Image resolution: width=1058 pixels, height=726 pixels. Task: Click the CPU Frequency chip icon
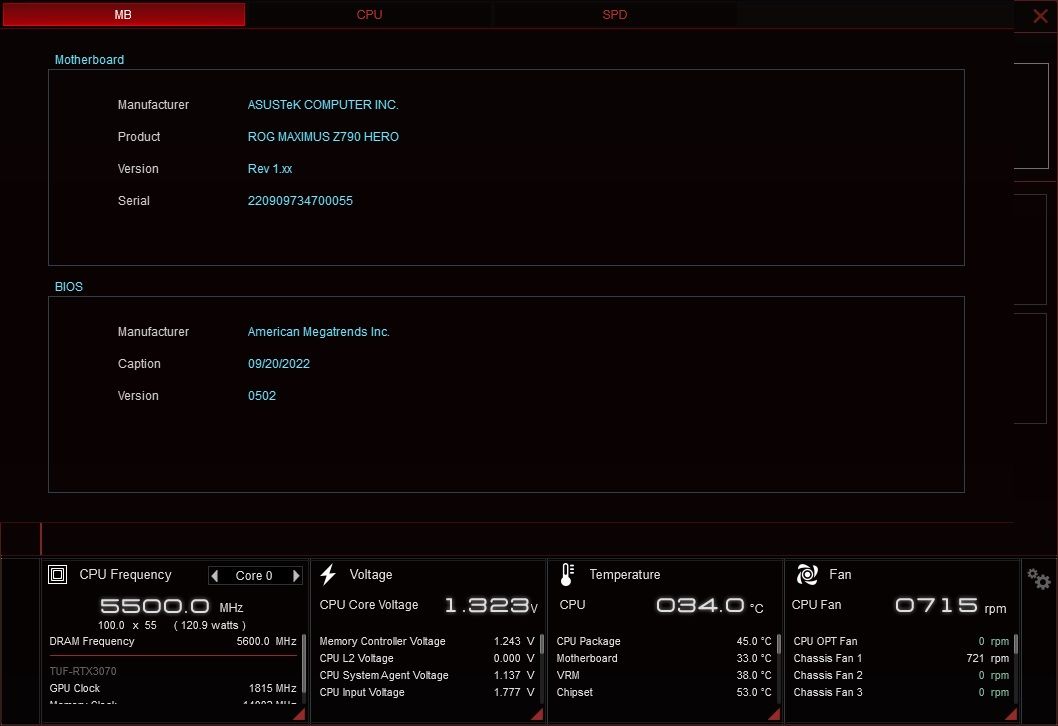[57, 574]
